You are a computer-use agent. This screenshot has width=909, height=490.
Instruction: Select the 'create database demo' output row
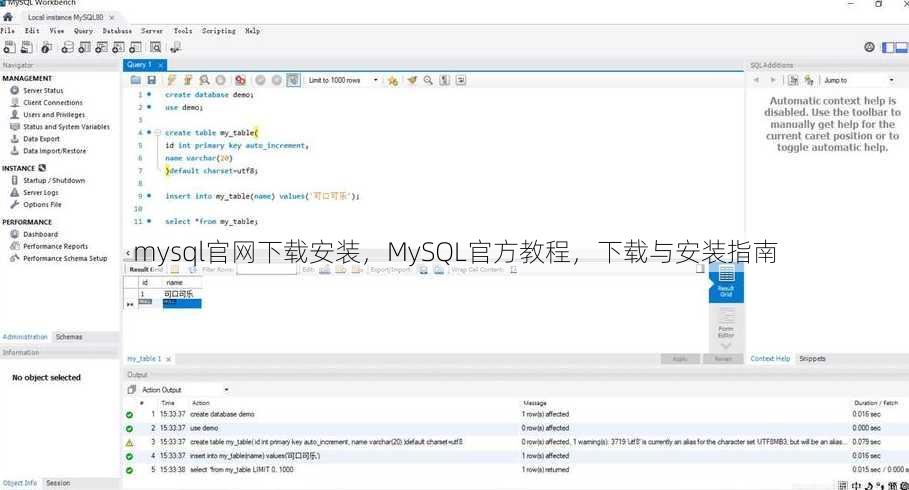click(516, 414)
